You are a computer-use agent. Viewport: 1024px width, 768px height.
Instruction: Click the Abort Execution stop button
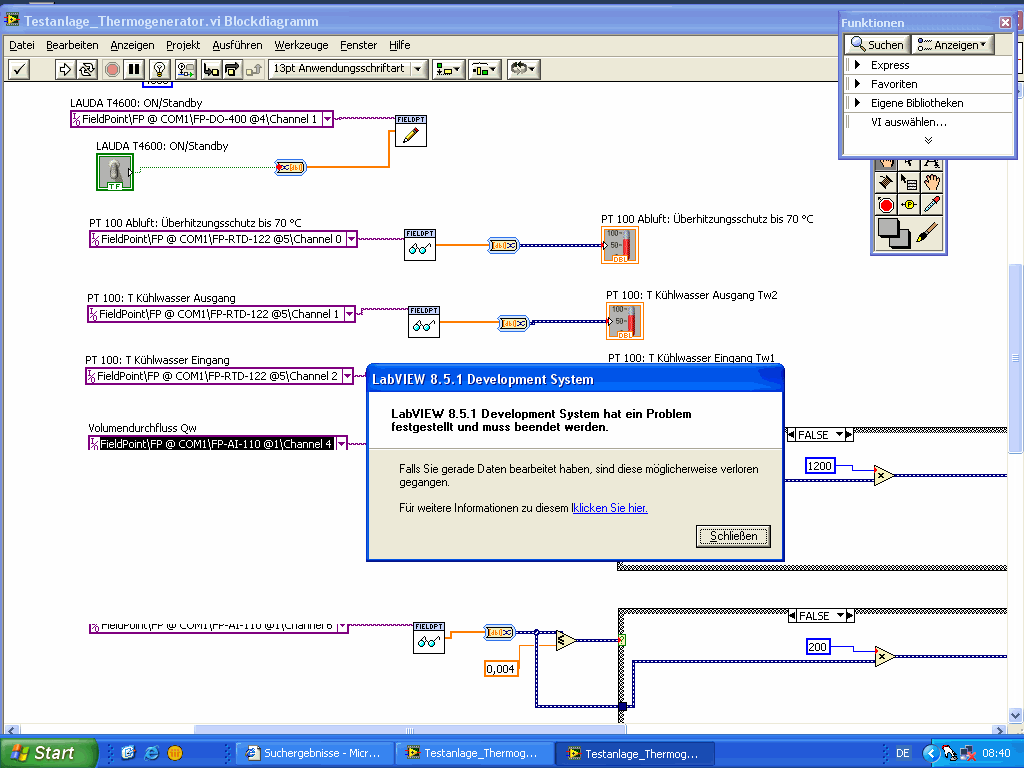coord(112,69)
